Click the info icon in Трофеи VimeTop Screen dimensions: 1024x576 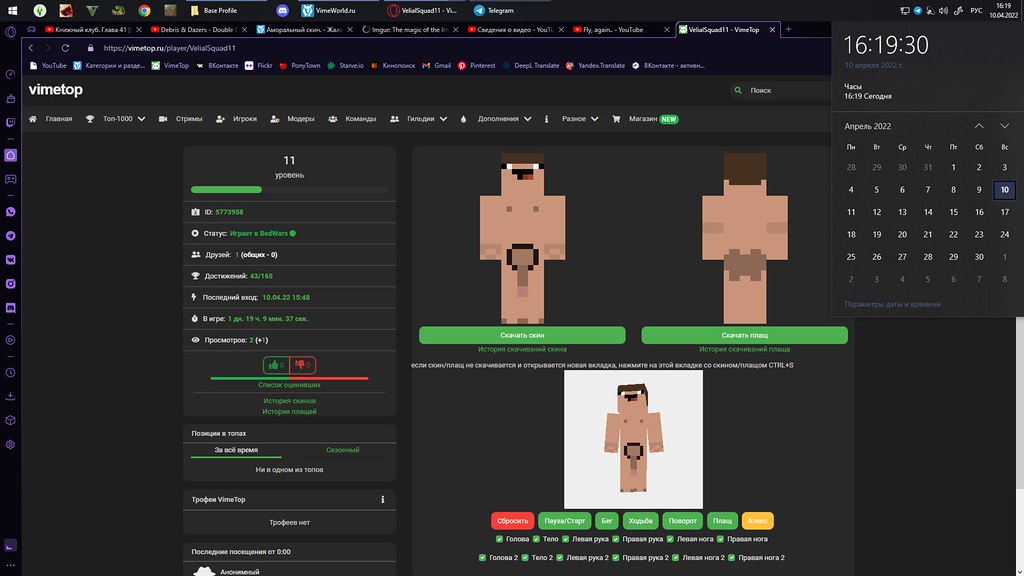[383, 499]
